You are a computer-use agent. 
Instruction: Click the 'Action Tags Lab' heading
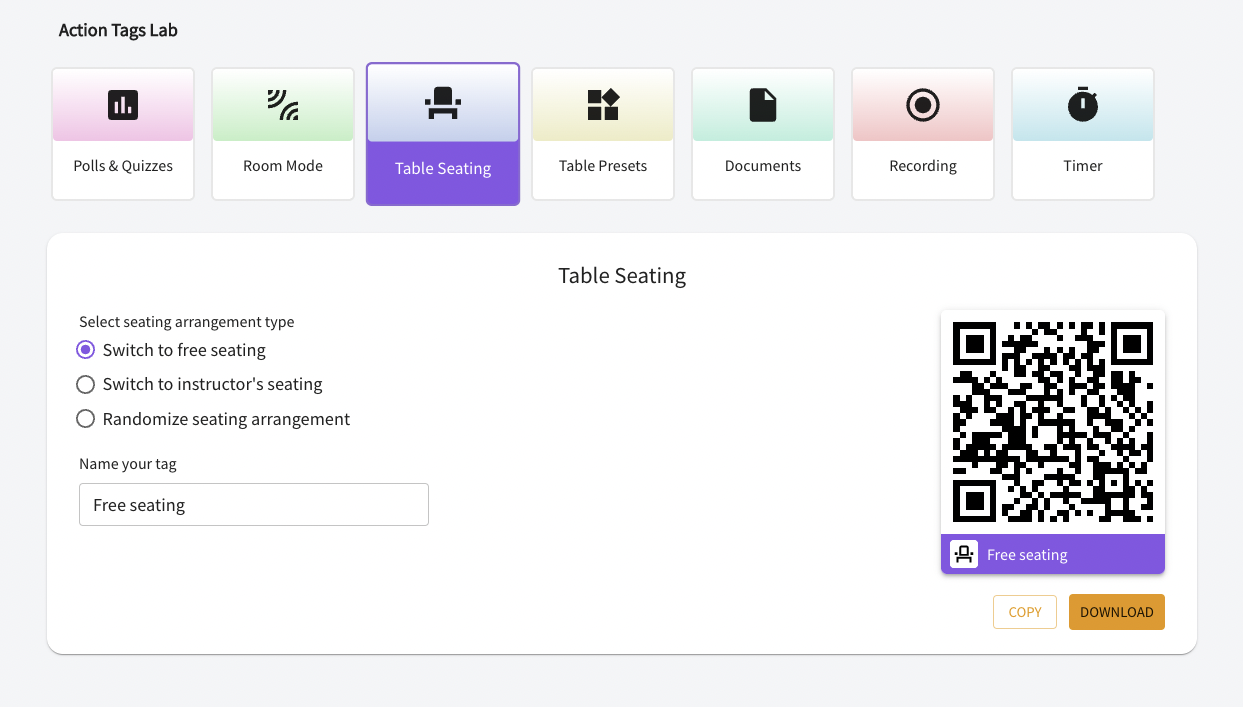tap(118, 30)
